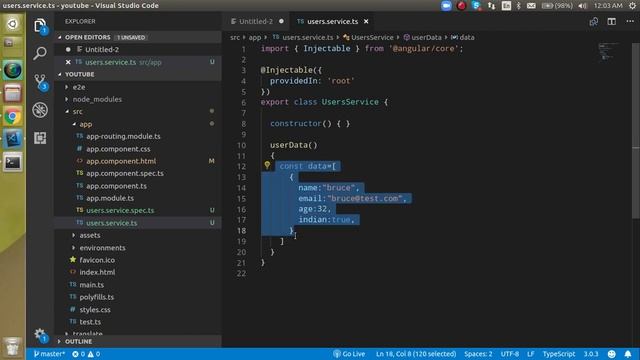Click the lightbulb code action on line 12
The image size is (640, 360).
click(267, 165)
